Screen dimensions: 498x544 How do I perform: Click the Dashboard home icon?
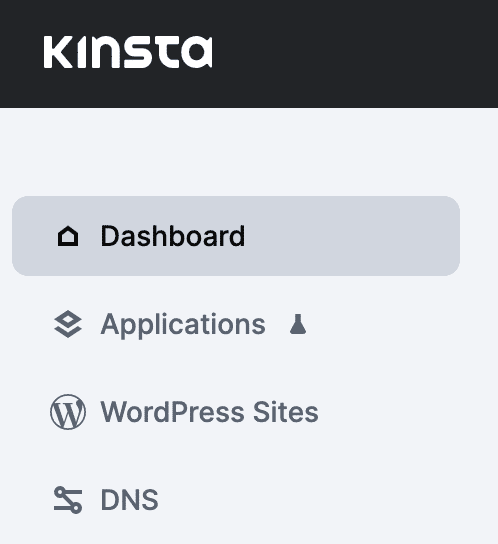pyautogui.click(x=68, y=236)
